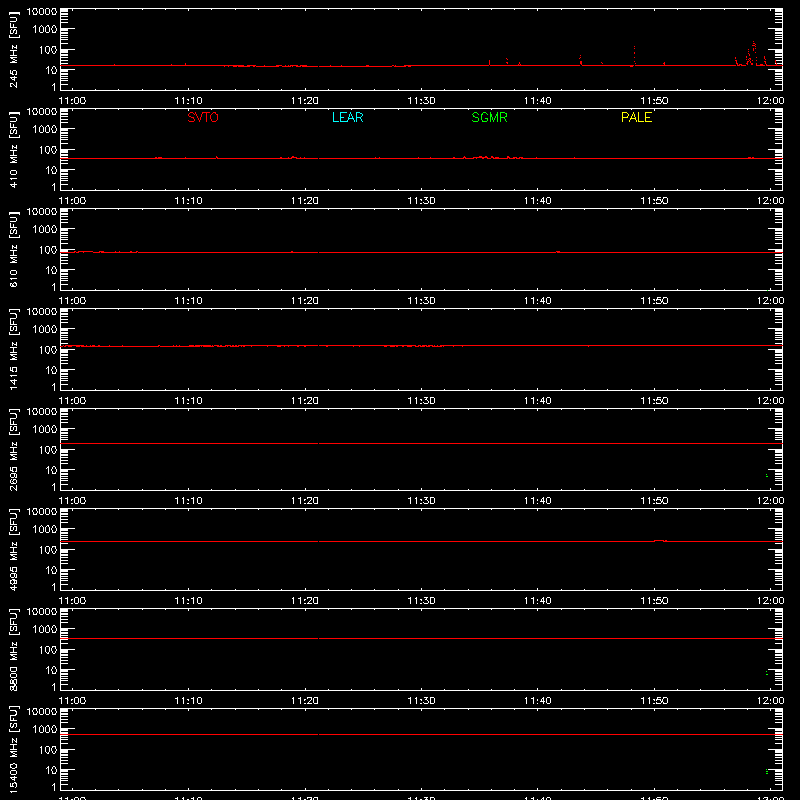Click the small 4995 MHz bump at 11:50
Image resolution: width=800 pixels, height=800 pixels.
pos(660,540)
